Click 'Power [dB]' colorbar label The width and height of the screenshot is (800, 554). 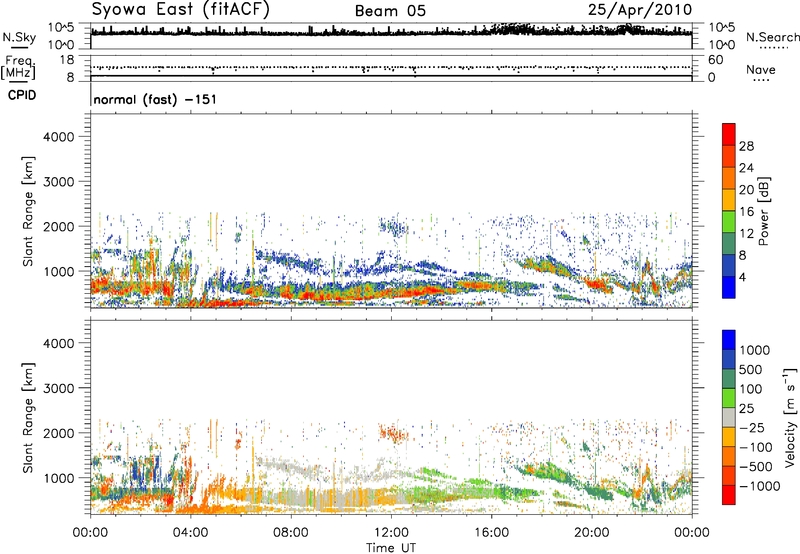coord(763,211)
